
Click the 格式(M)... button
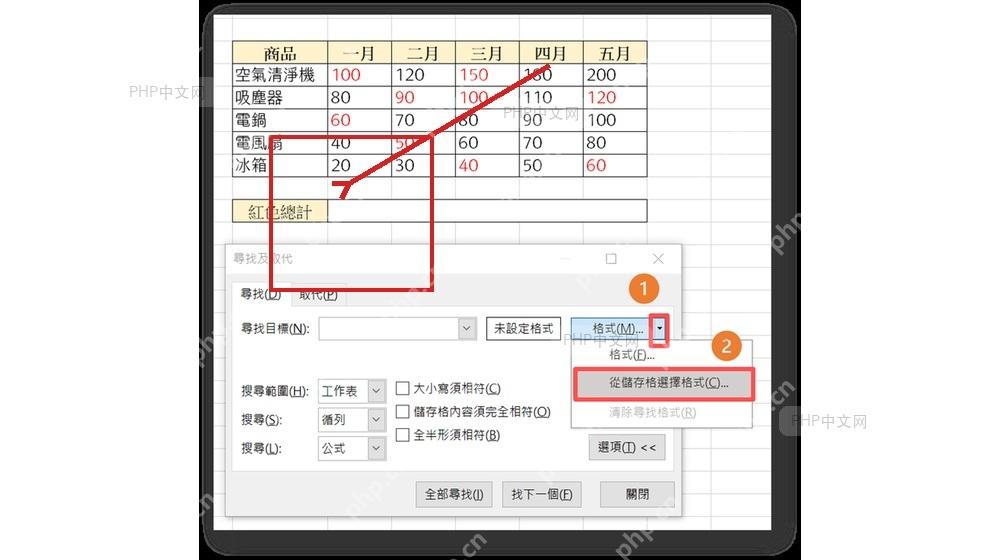pyautogui.click(x=611, y=328)
